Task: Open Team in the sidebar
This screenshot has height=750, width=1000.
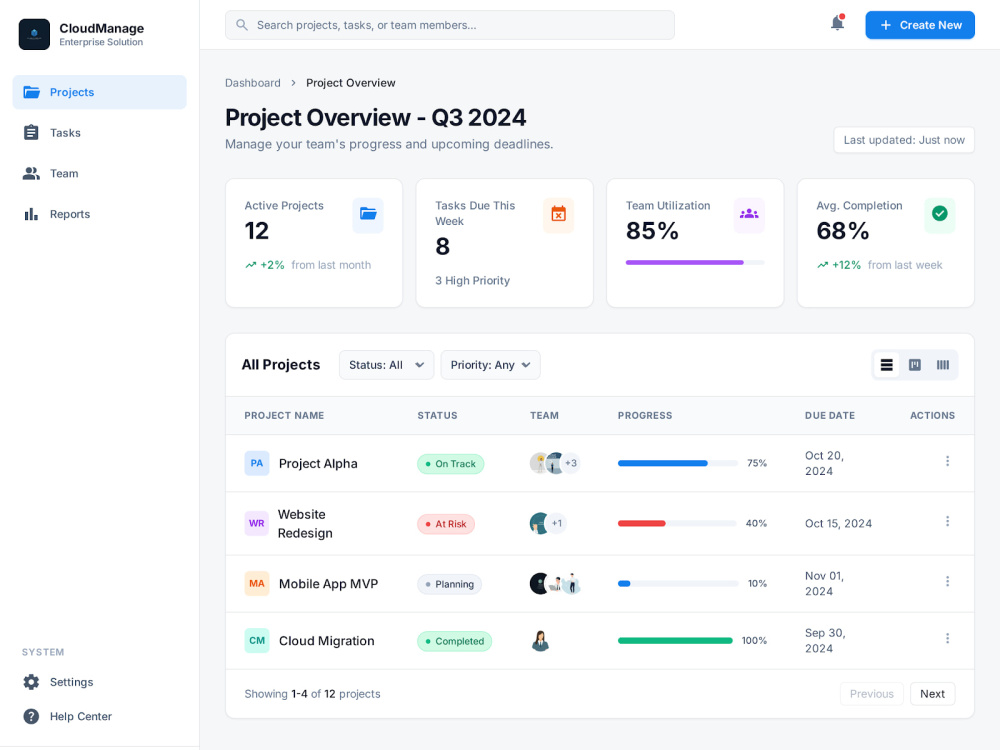Action: [x=99, y=173]
